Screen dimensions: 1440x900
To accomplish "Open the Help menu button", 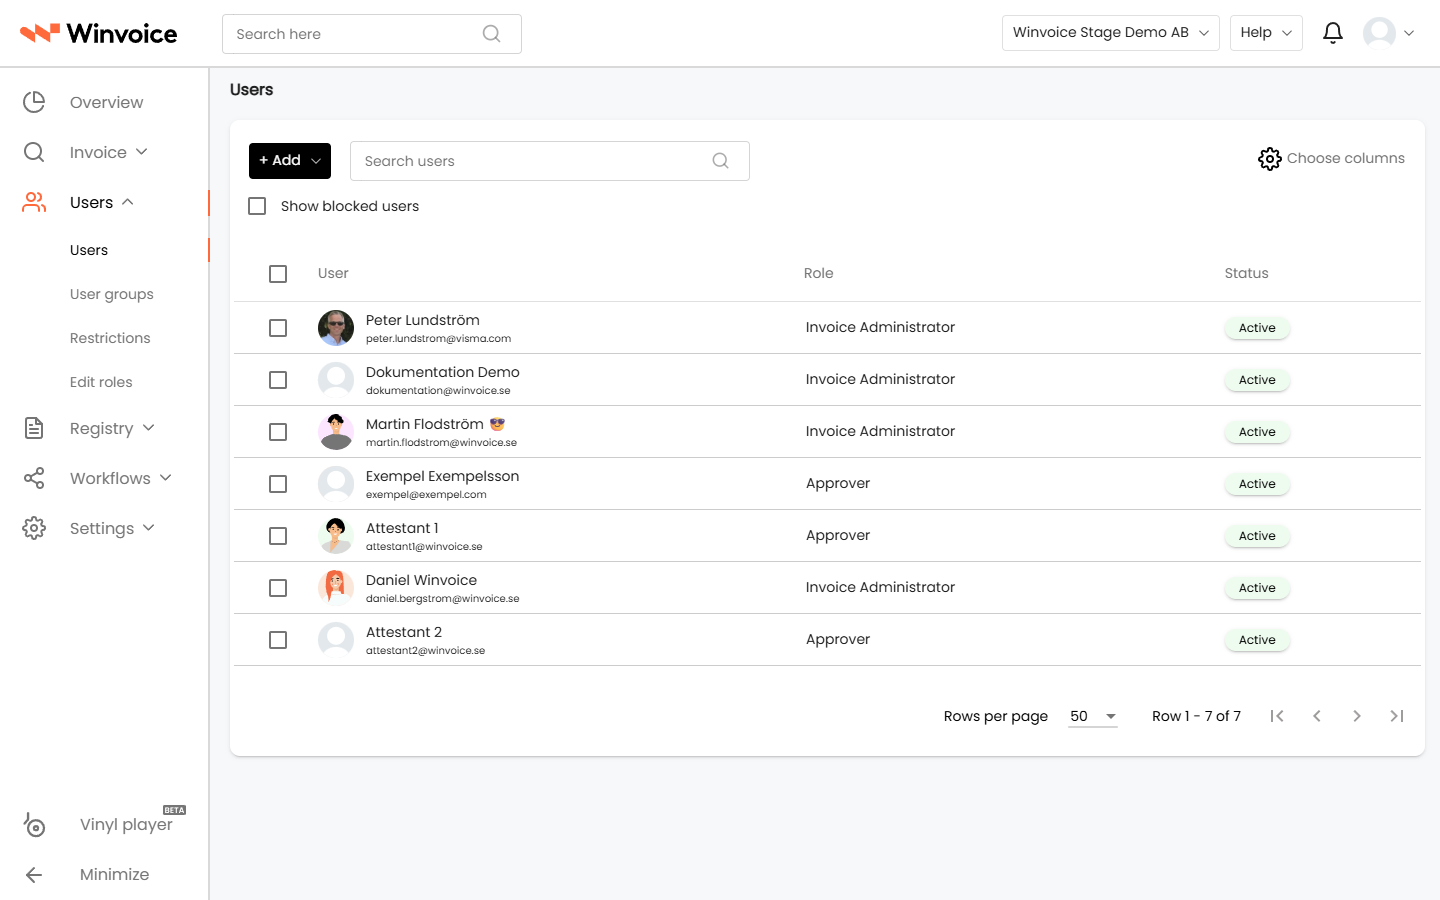I will 1266,33.
